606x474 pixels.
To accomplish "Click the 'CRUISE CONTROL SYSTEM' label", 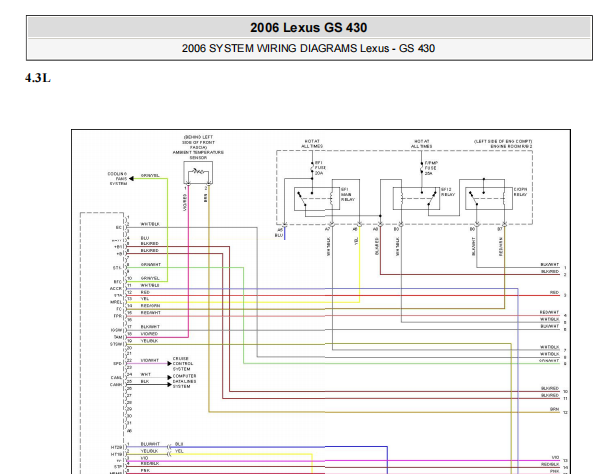I will [183, 364].
